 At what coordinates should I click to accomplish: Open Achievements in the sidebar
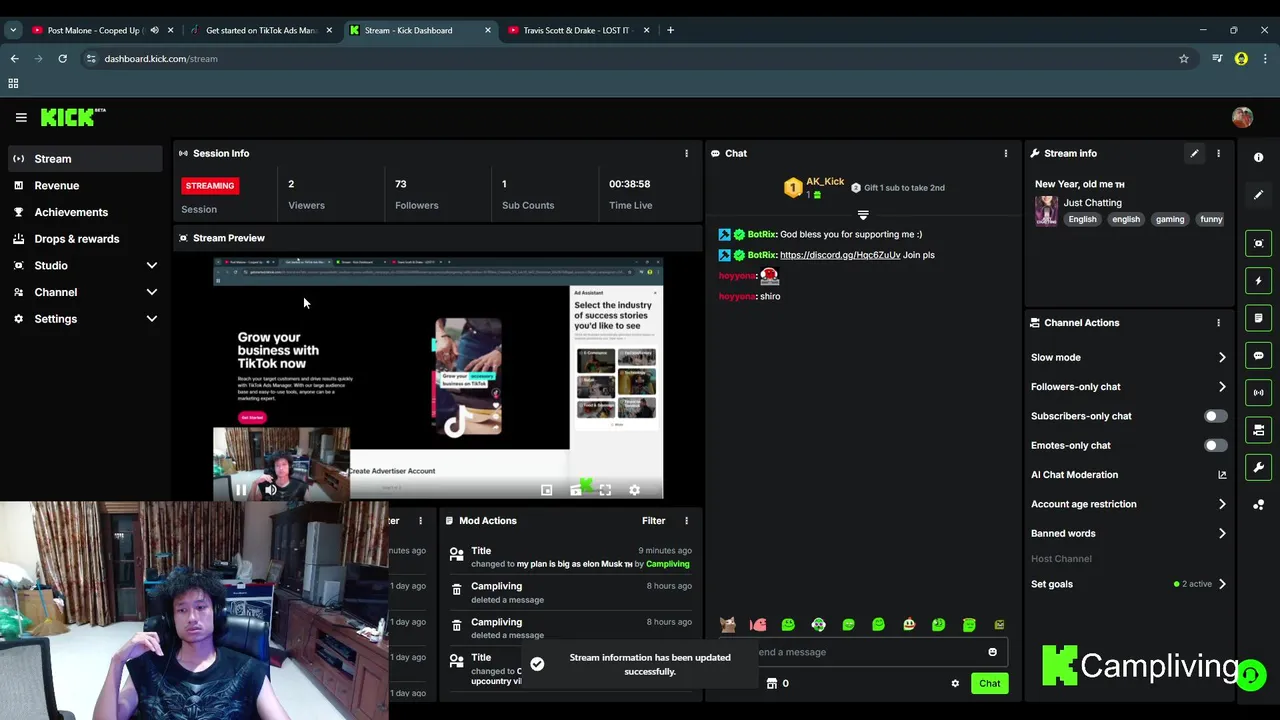click(85, 212)
